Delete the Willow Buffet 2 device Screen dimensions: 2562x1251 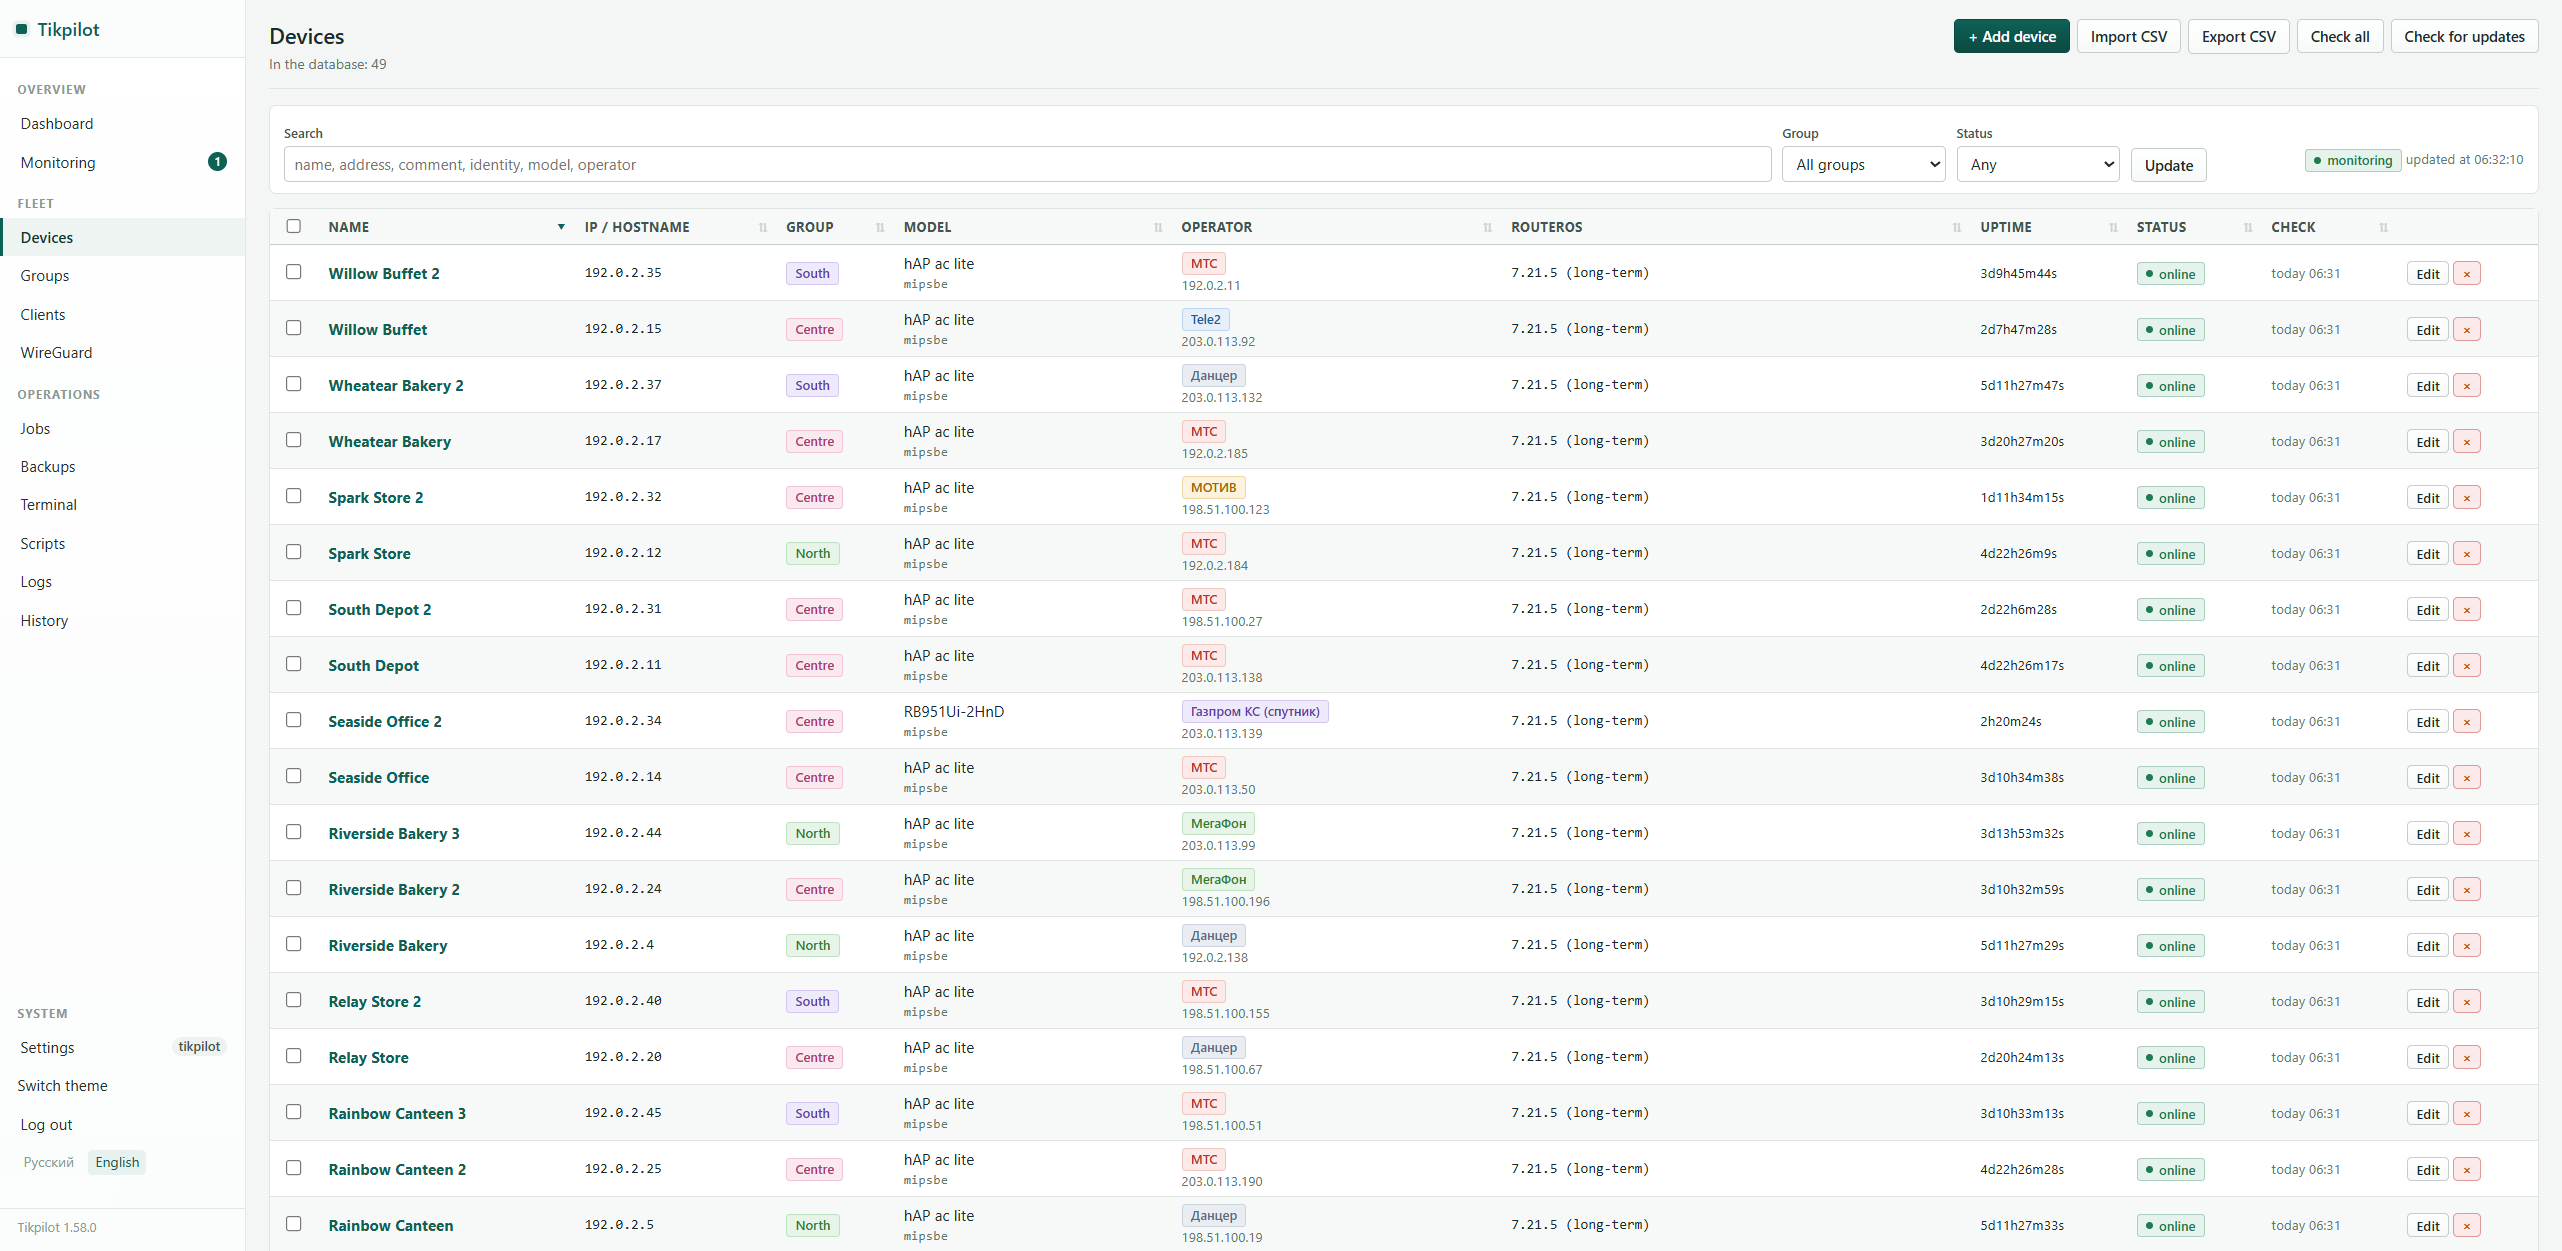[2466, 274]
